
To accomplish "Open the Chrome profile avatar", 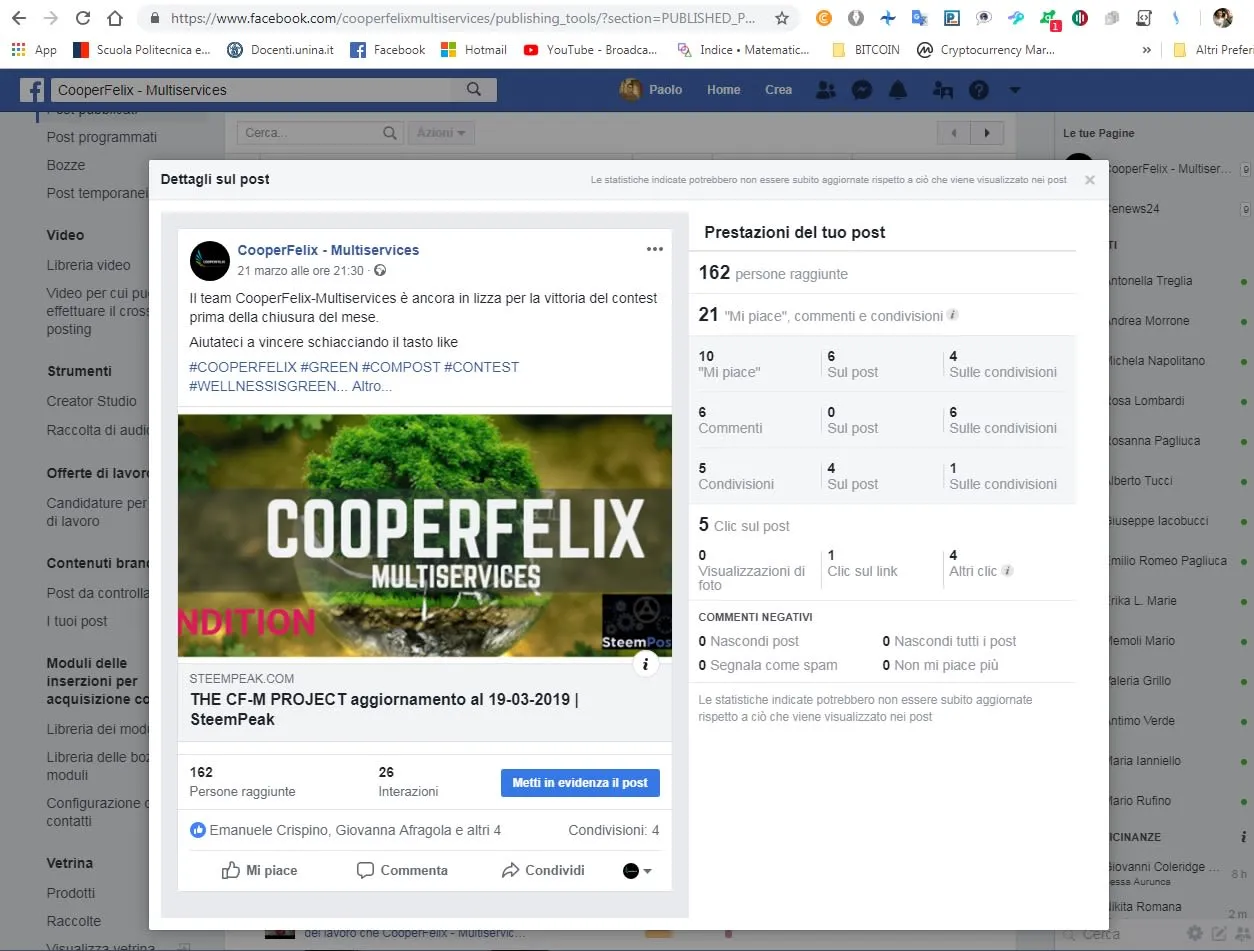I will tap(1222, 18).
